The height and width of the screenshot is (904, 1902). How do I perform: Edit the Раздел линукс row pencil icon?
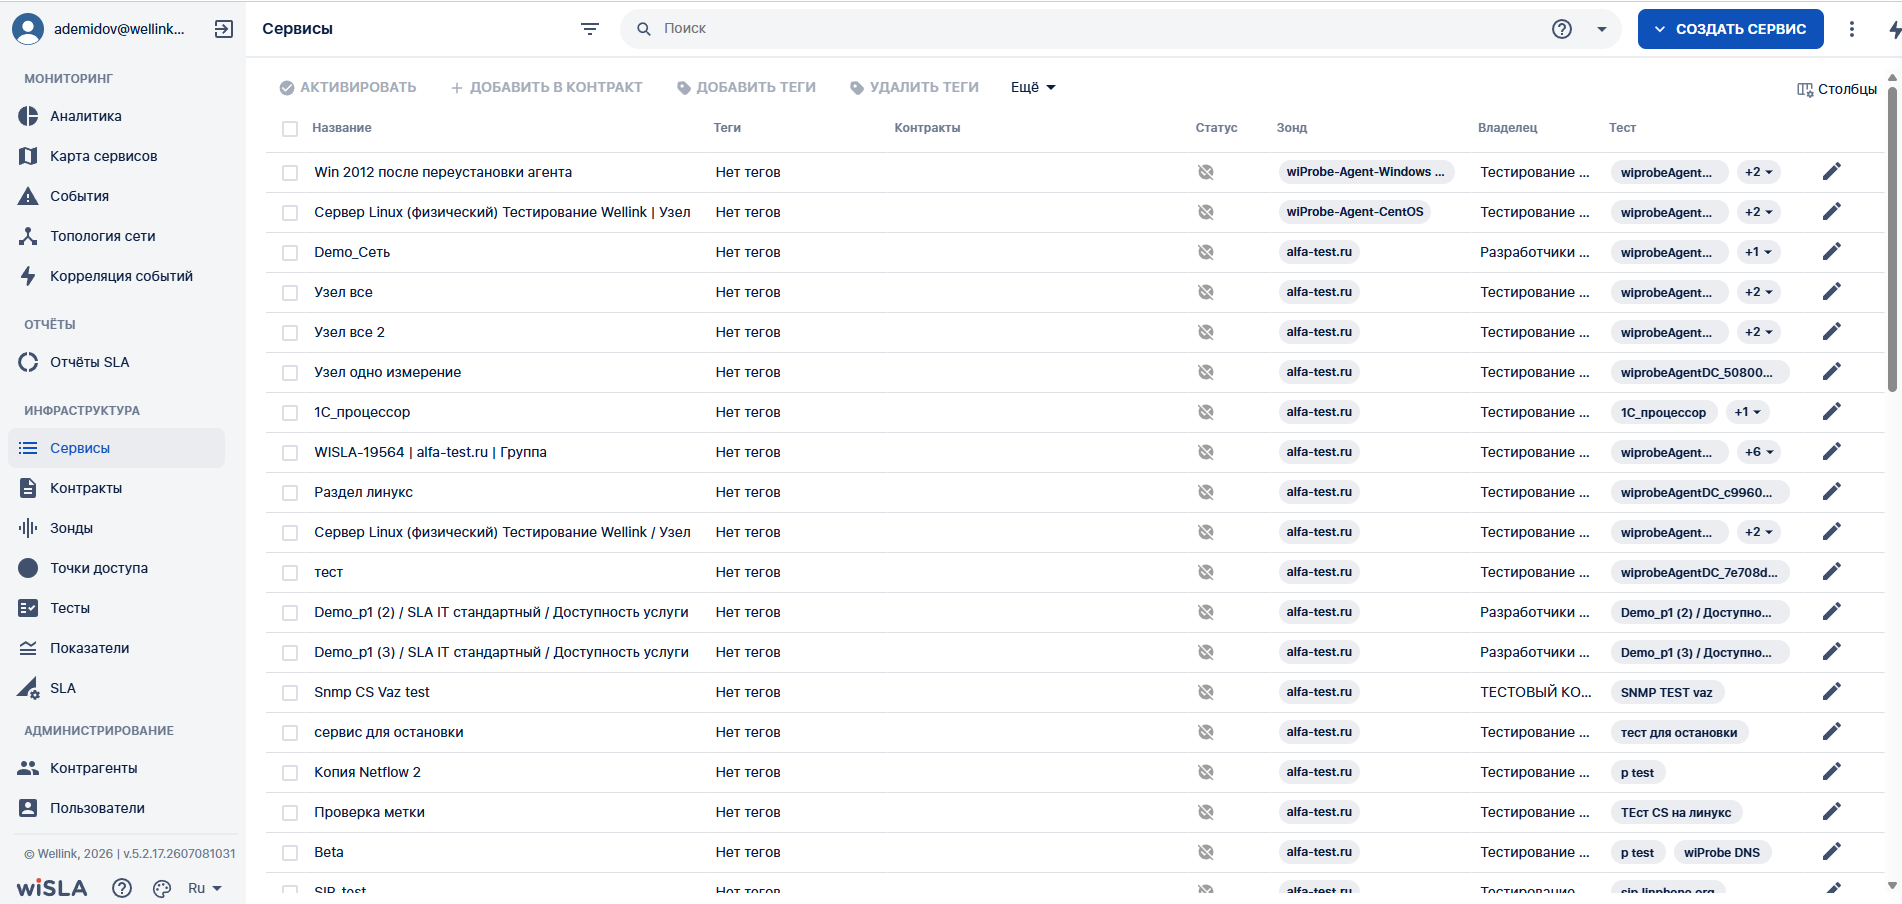pos(1832,492)
